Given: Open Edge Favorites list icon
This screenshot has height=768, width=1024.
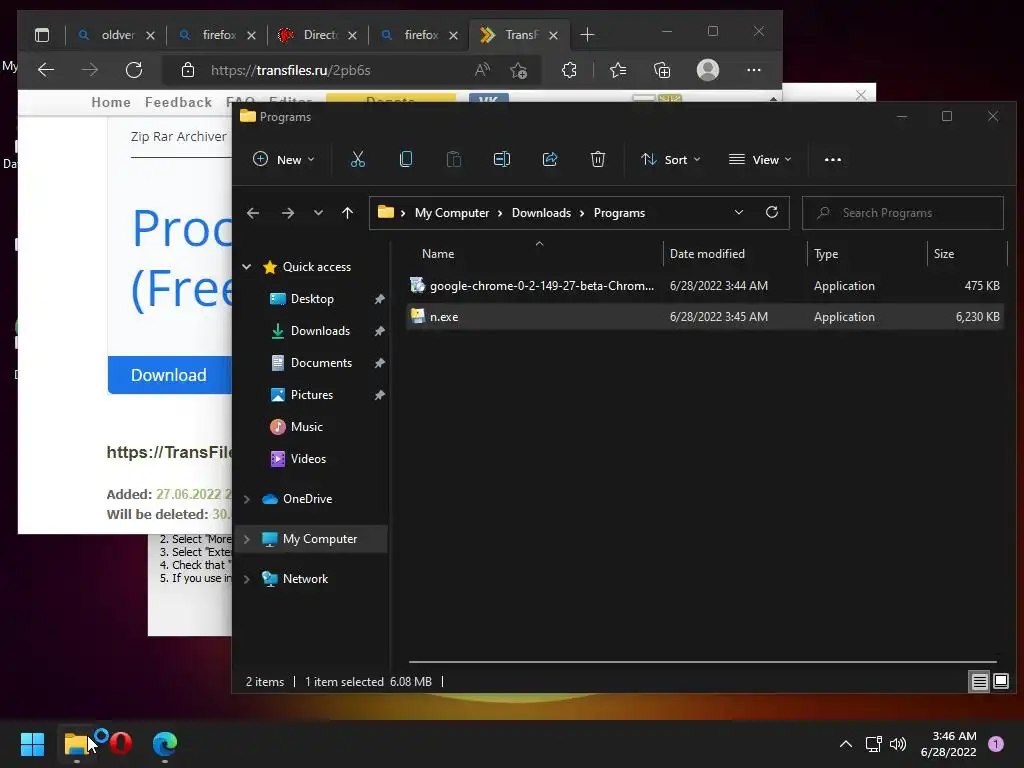Looking at the screenshot, I should pyautogui.click(x=618, y=70).
